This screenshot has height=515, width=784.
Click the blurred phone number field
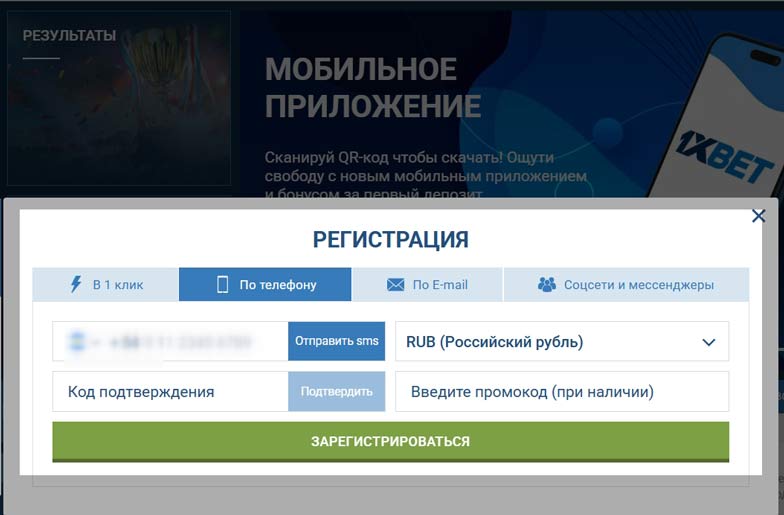[170, 341]
